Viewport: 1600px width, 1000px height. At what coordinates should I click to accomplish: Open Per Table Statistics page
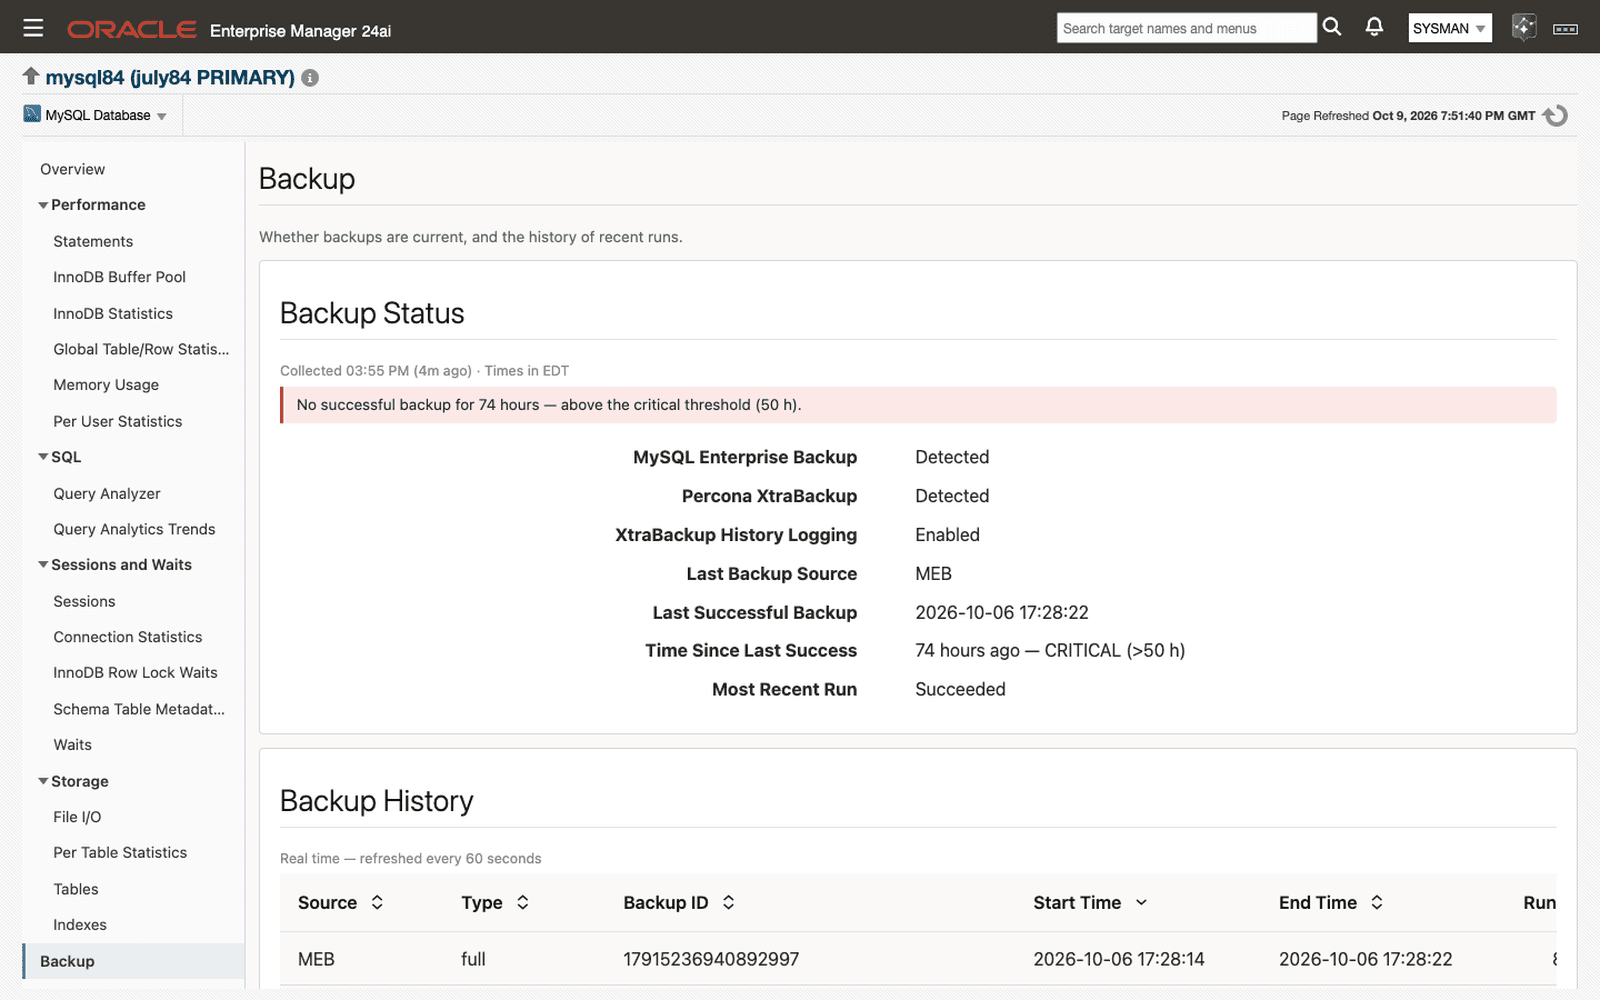[x=120, y=853]
